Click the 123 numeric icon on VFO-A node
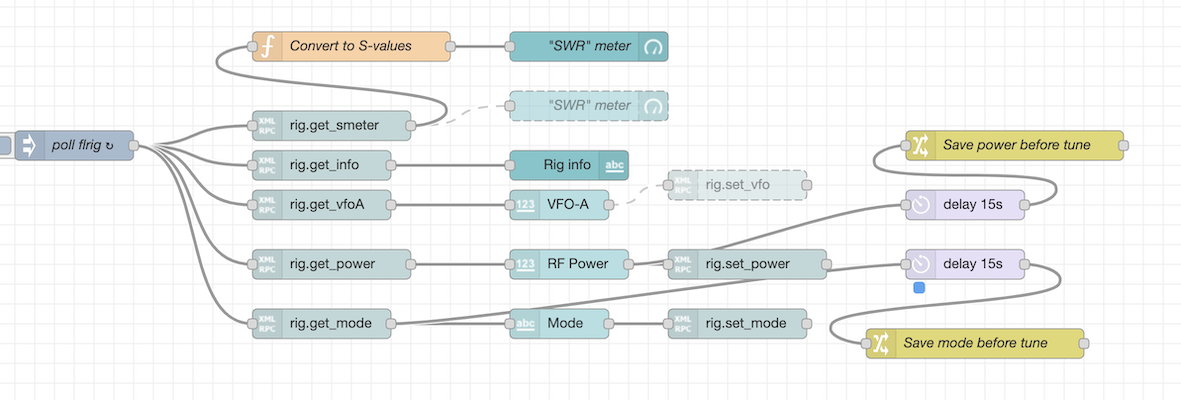This screenshot has width=1181, height=400. click(x=524, y=204)
